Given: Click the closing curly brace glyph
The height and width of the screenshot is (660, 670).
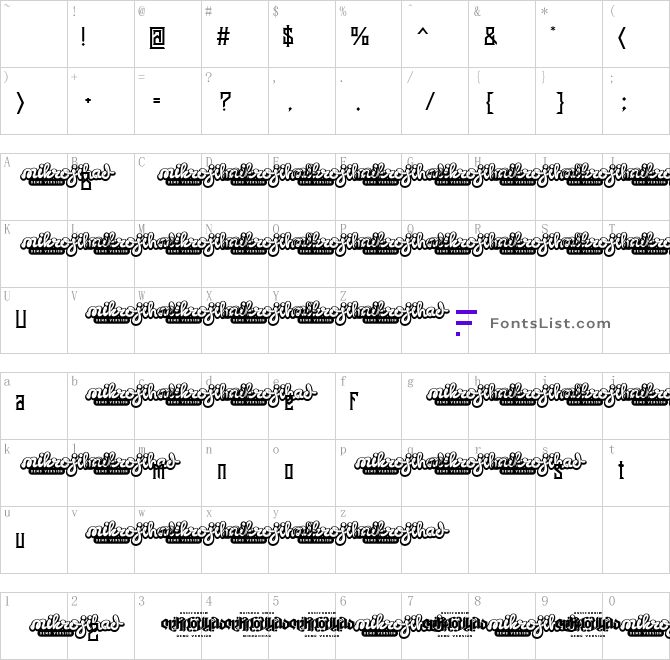Looking at the screenshot, I should click(x=560, y=101).
